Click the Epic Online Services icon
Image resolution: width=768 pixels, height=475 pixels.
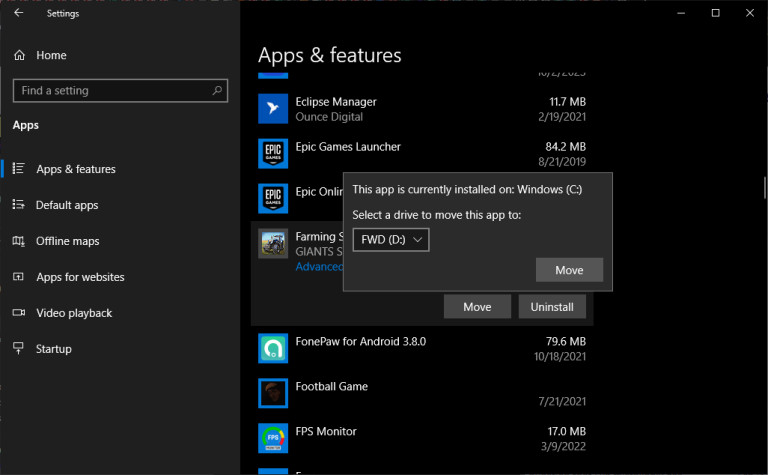coord(273,199)
